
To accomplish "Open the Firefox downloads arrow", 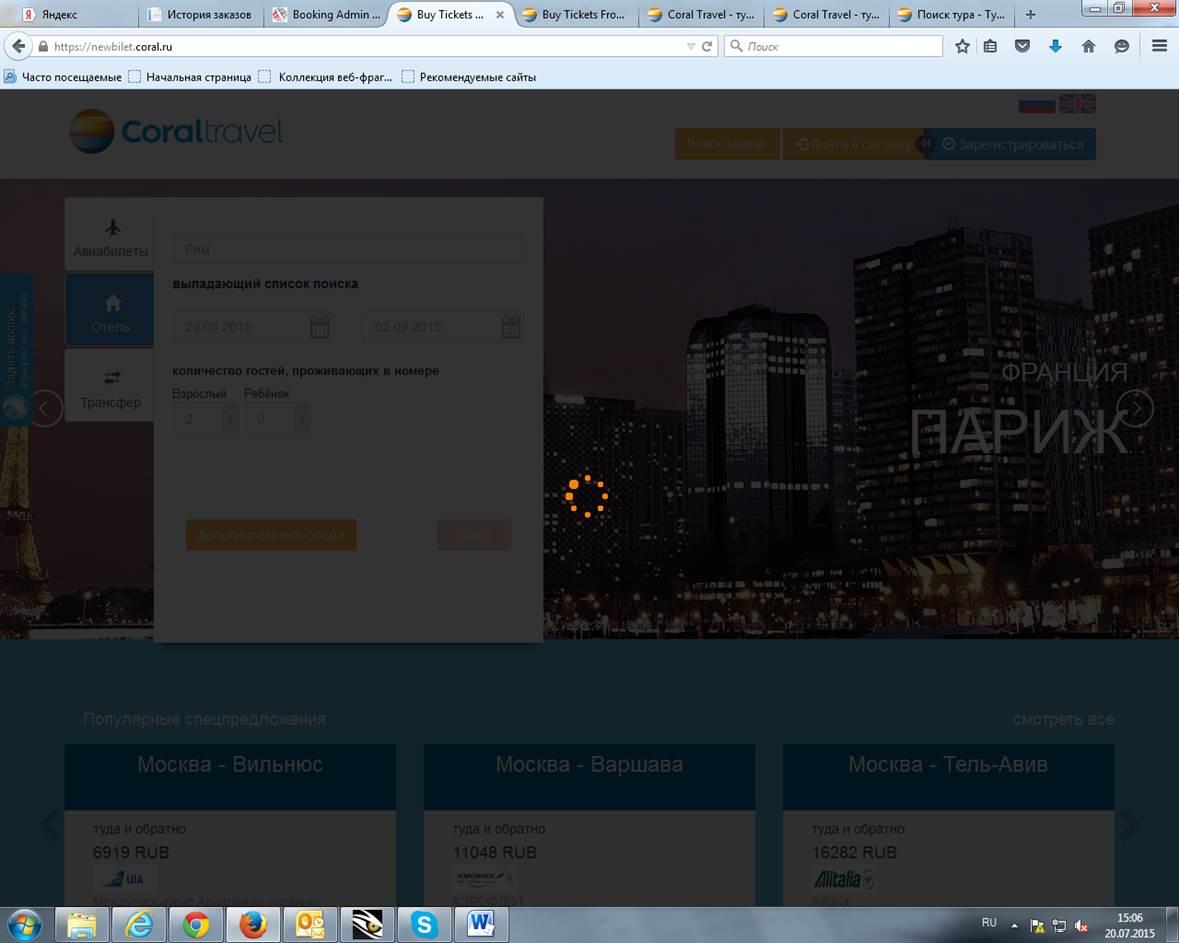I will (x=1055, y=46).
